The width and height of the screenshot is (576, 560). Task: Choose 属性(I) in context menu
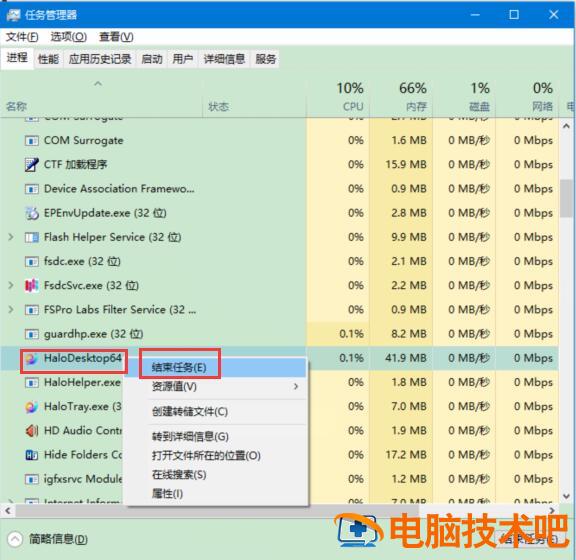216,494
